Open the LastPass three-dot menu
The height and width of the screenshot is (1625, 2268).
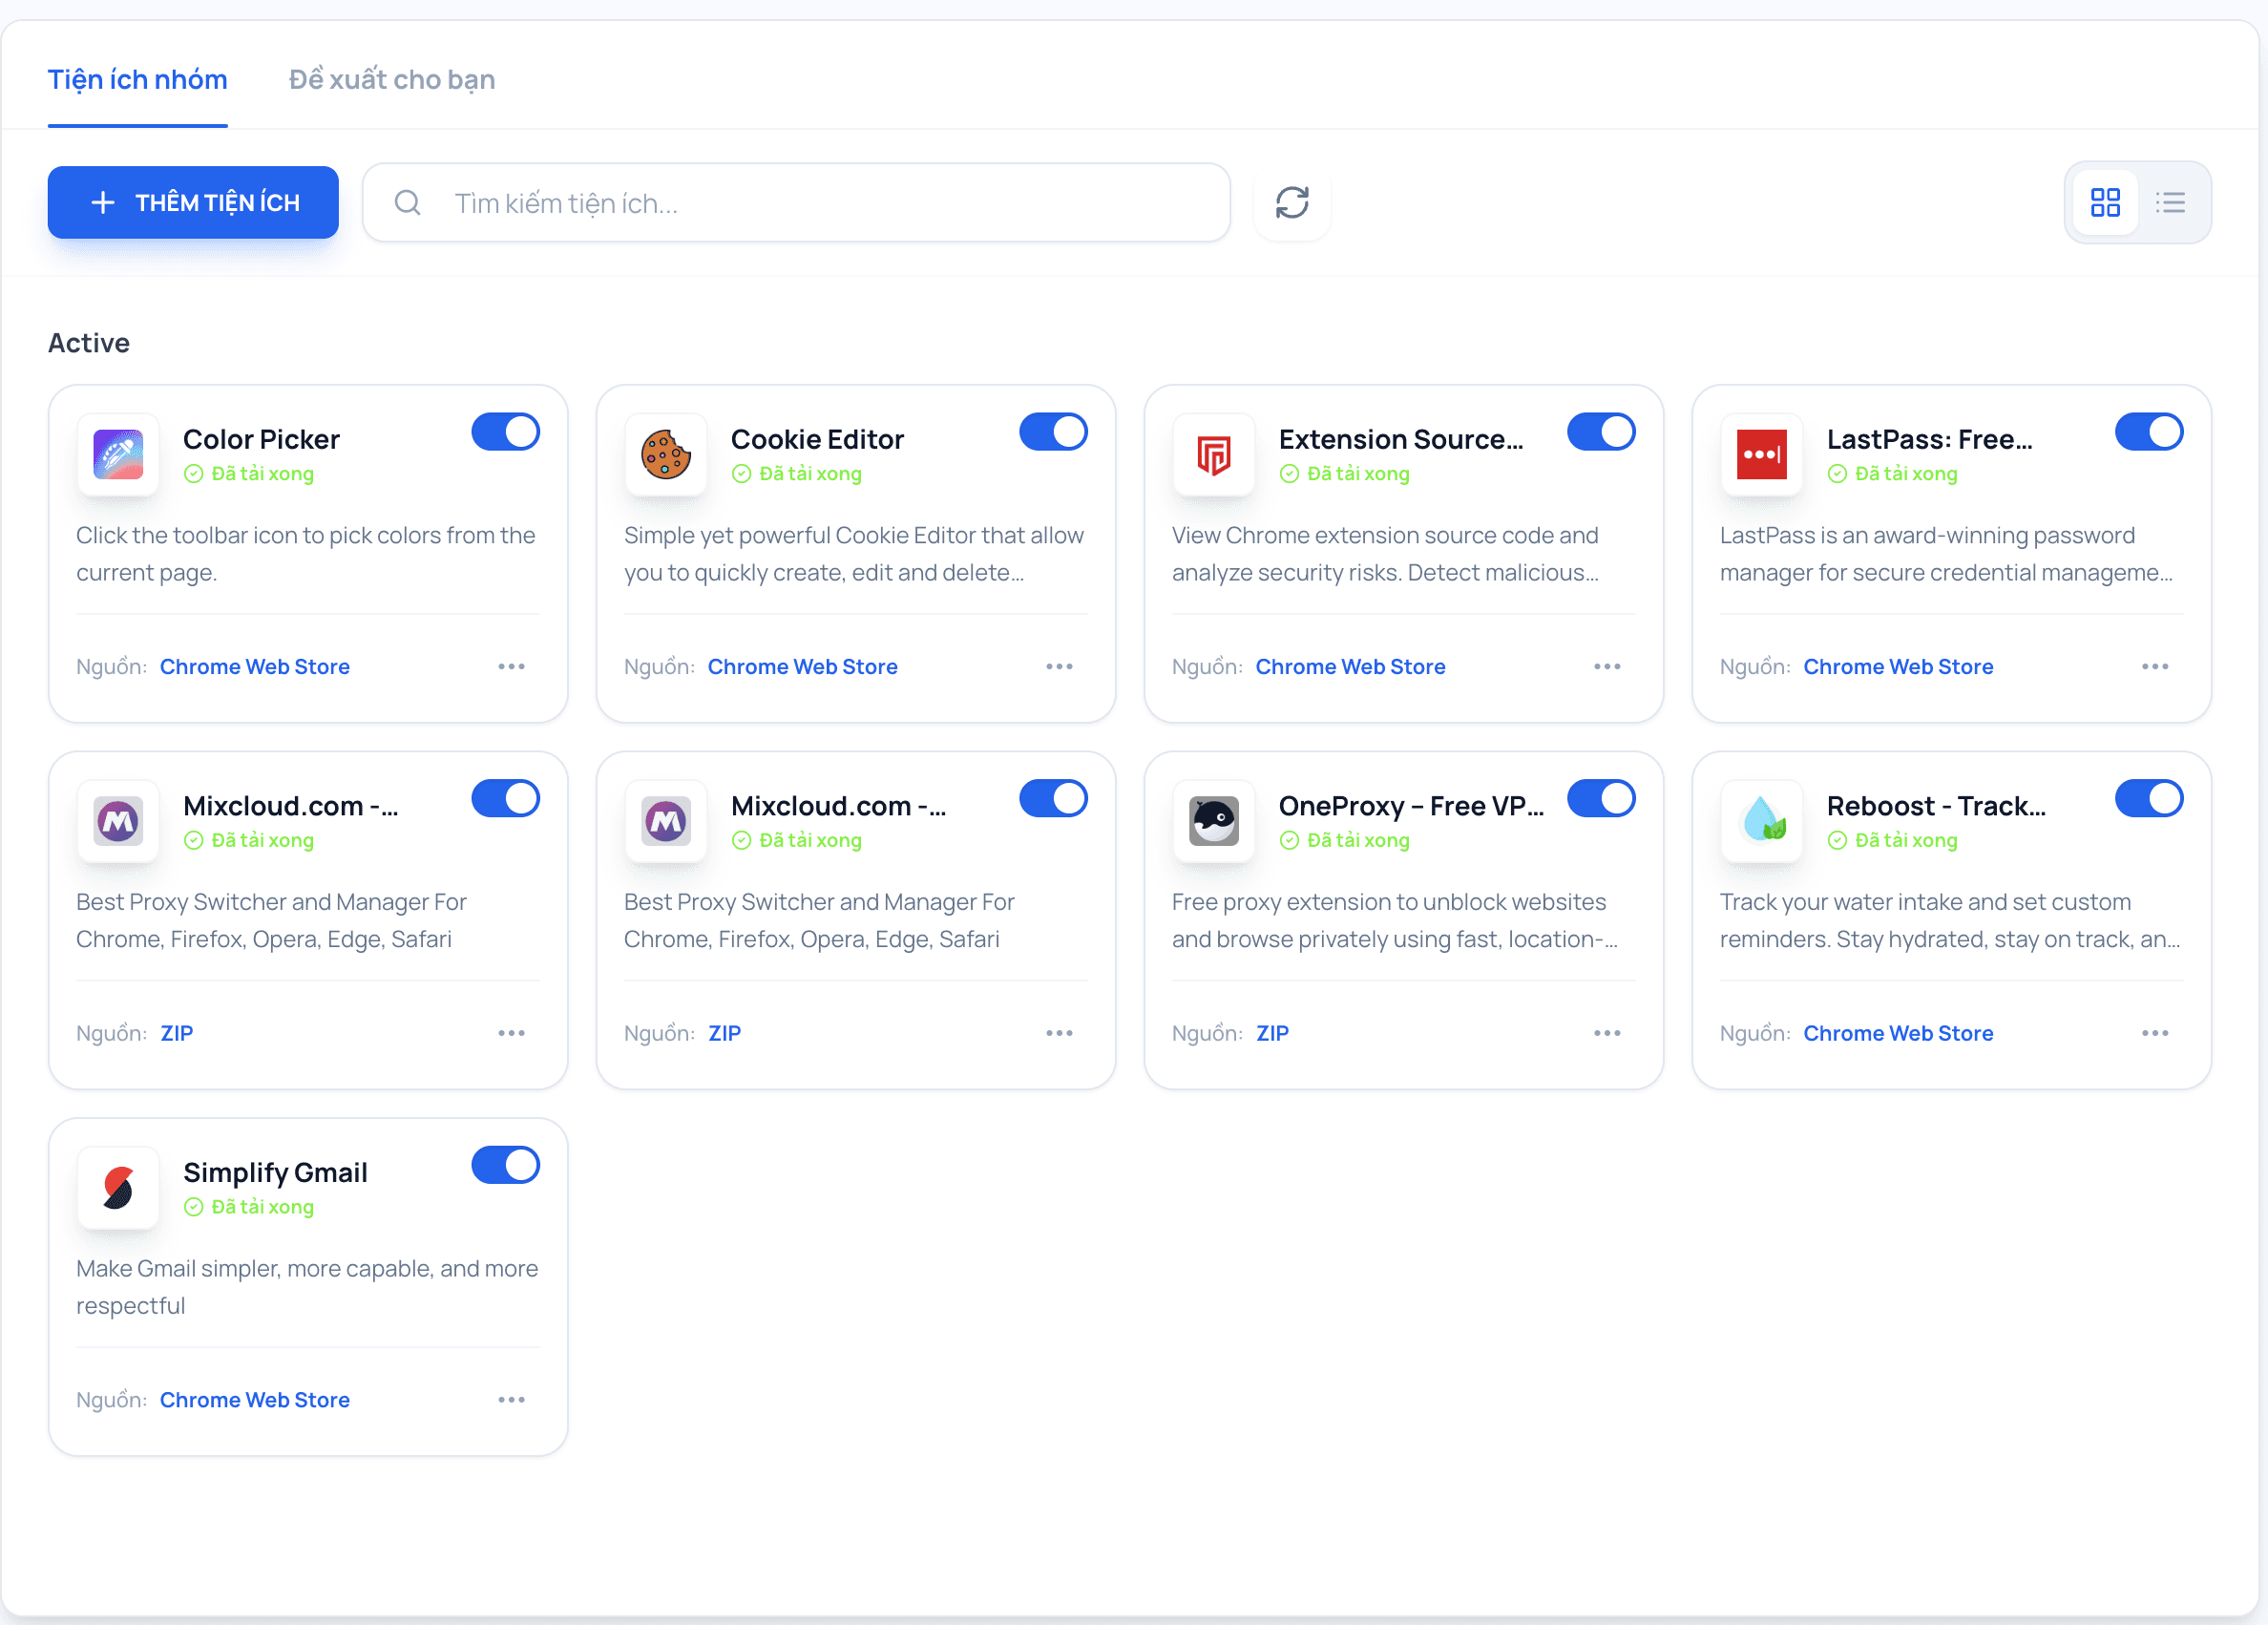[x=2156, y=667]
